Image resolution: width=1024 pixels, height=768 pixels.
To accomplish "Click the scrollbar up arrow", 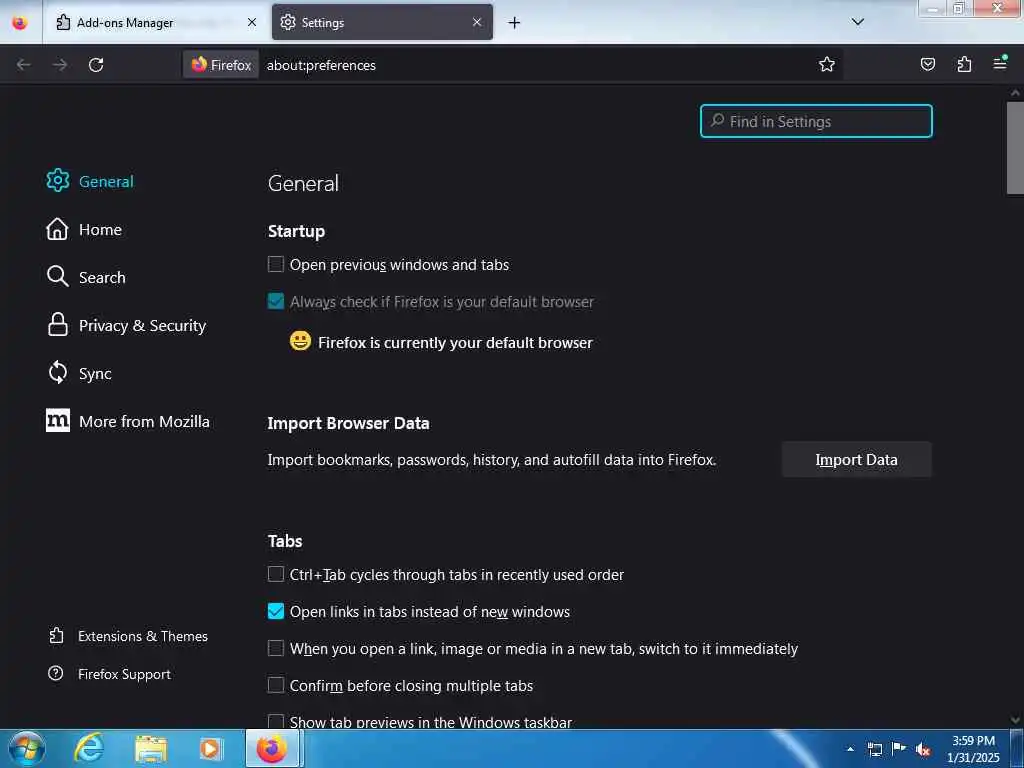I will coord(1015,93).
